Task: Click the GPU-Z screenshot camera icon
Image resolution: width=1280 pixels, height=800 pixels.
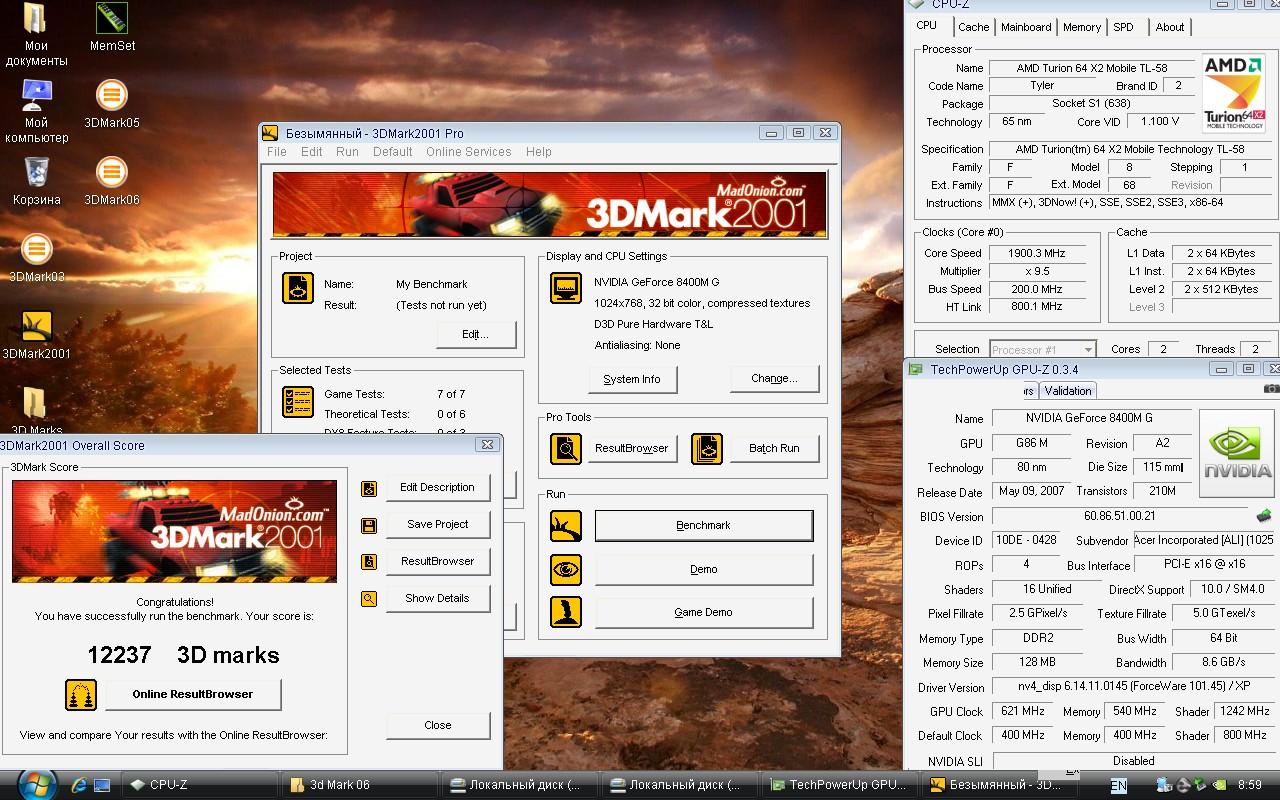Action: tap(1271, 388)
